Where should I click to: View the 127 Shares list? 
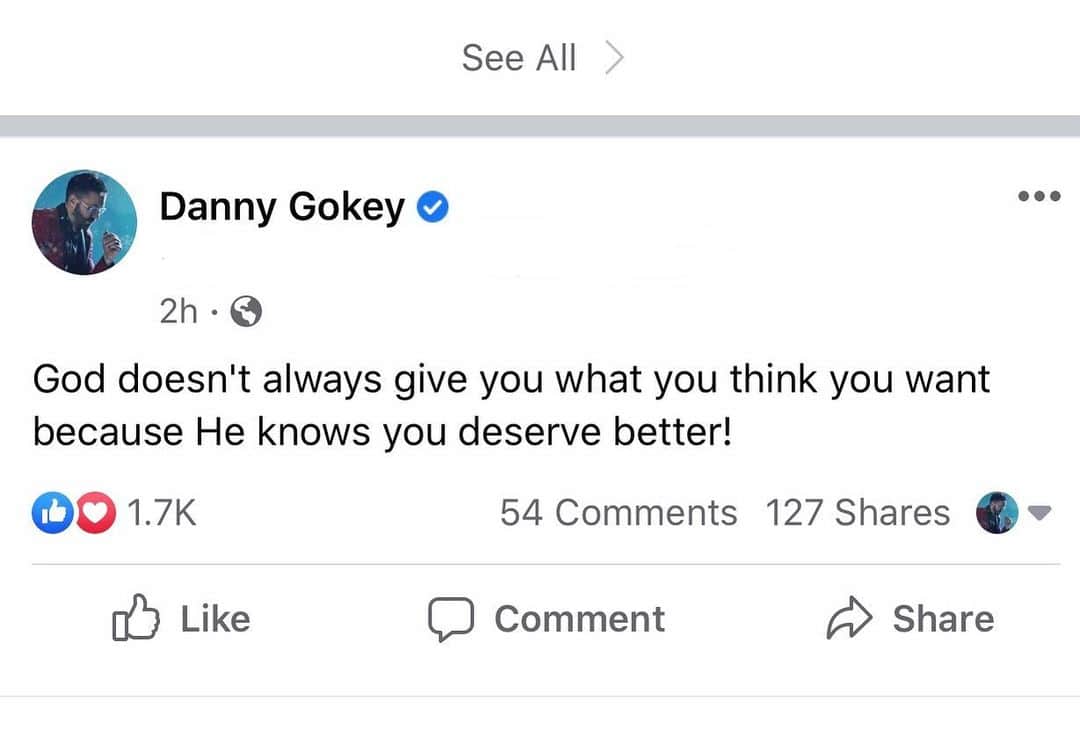coord(858,513)
